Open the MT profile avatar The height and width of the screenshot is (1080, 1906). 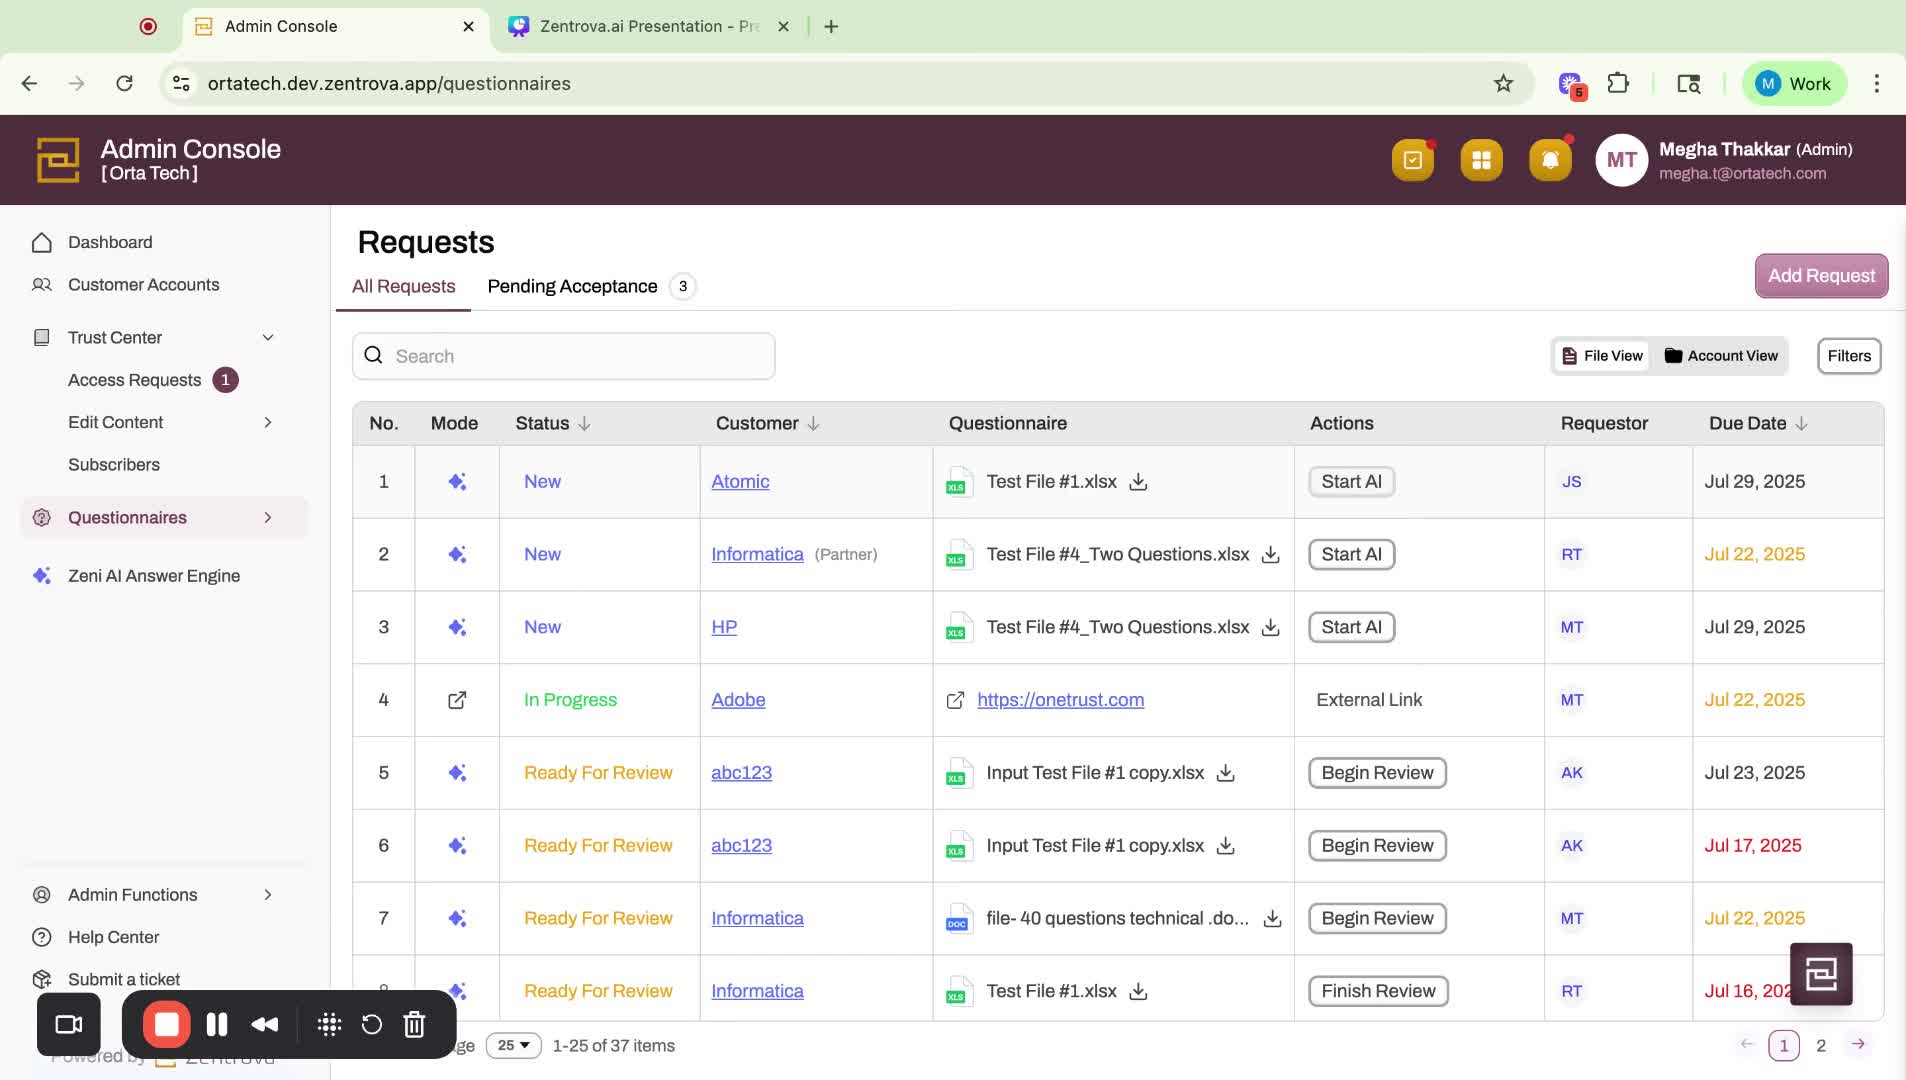click(x=1621, y=160)
